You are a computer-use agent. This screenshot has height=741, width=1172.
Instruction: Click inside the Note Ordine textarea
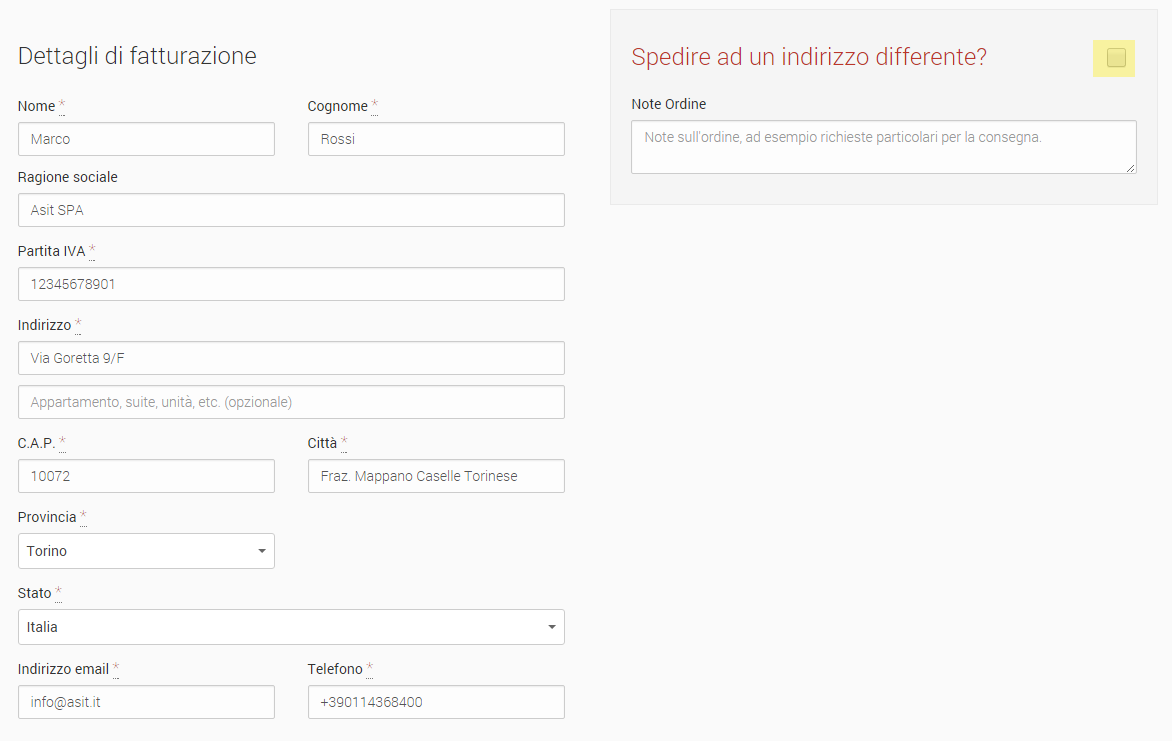click(883, 147)
